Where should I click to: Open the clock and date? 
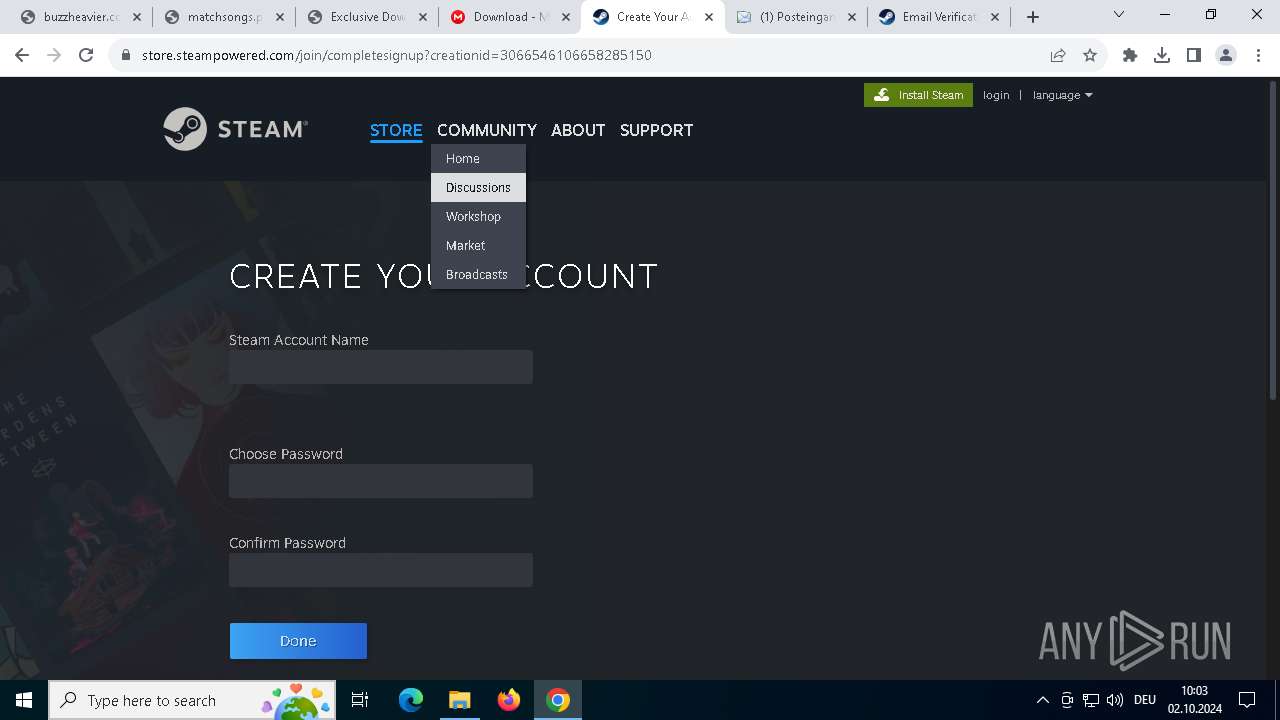click(1194, 700)
